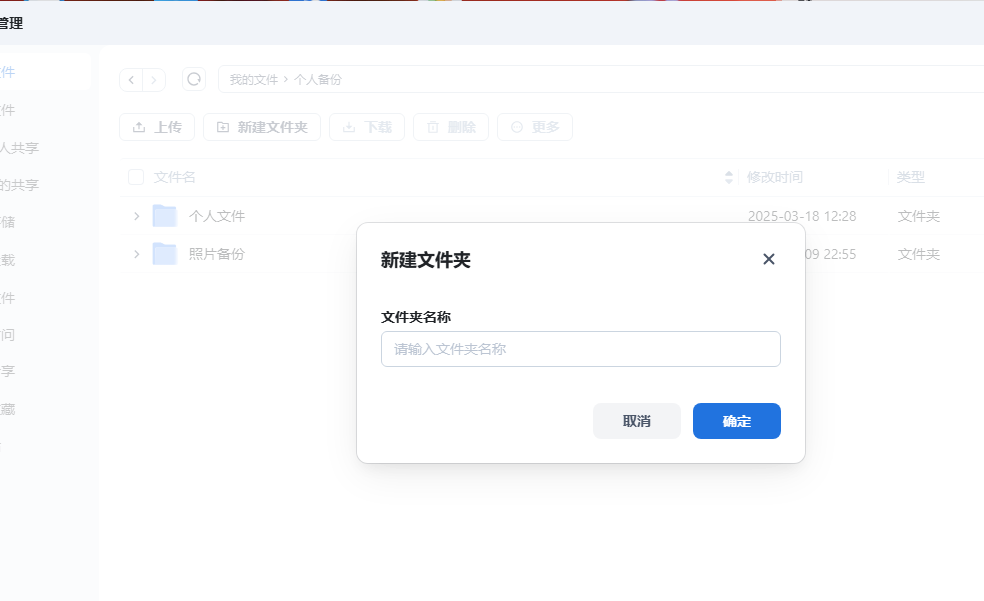Click the 下载 download button

(367, 127)
